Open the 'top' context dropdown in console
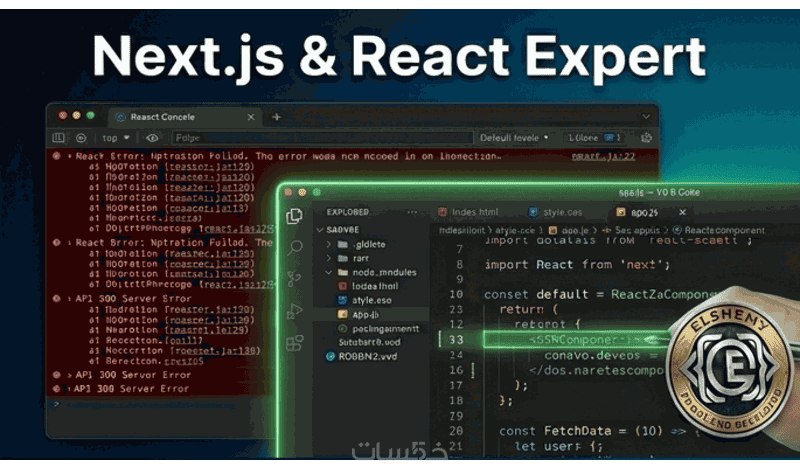The height and width of the screenshot is (470, 800). point(115,138)
